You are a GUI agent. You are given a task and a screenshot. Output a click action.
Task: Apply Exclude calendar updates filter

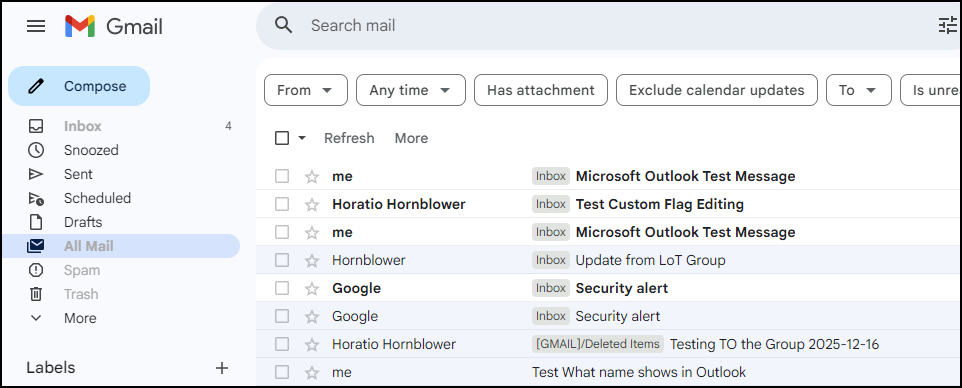[717, 90]
